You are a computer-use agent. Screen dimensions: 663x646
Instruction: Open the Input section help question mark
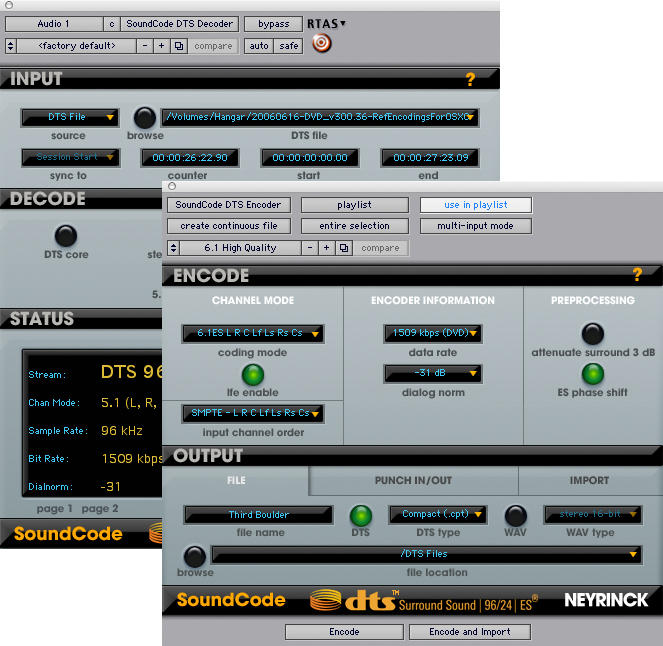tap(470, 79)
